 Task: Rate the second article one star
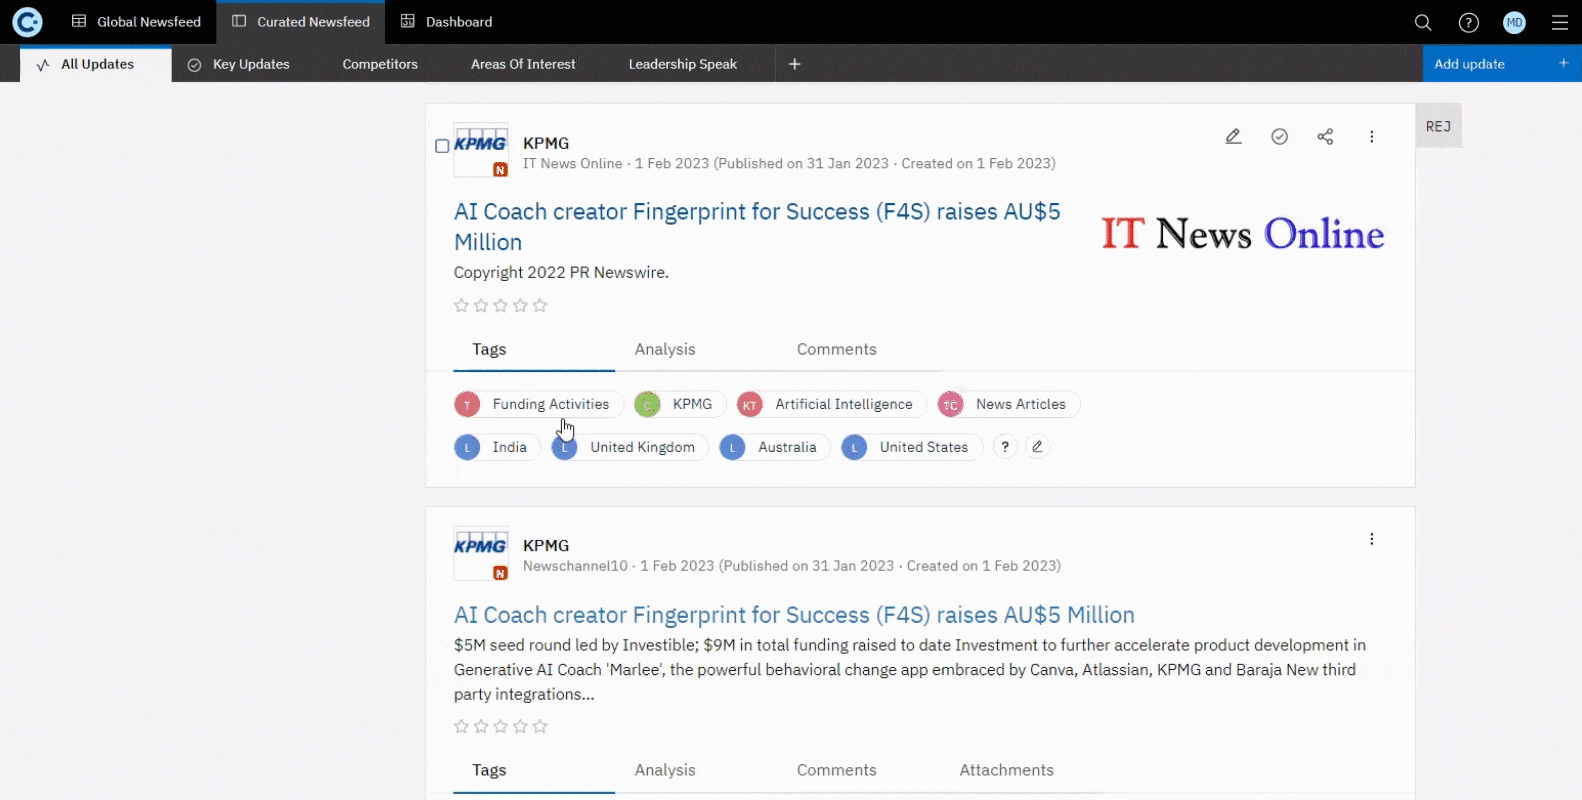point(461,727)
